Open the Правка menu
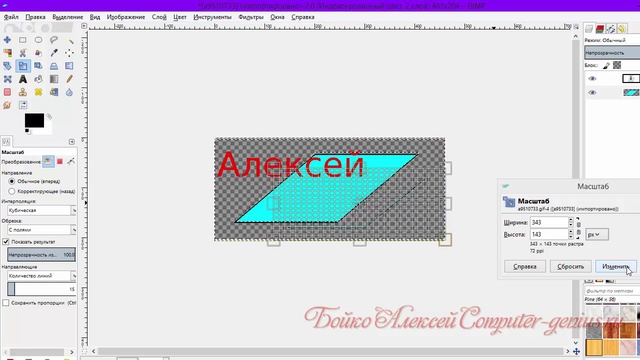Screen dimensions: 640x360 coord(35,17)
